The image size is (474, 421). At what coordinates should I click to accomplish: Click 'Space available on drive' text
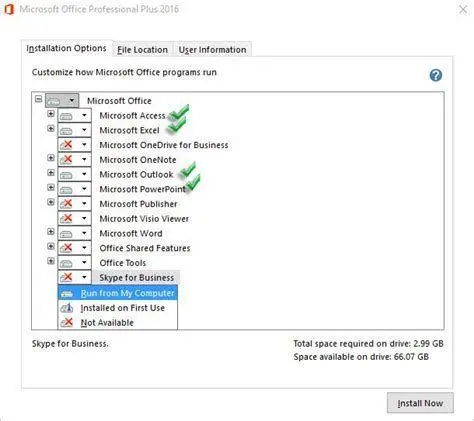coord(361,357)
